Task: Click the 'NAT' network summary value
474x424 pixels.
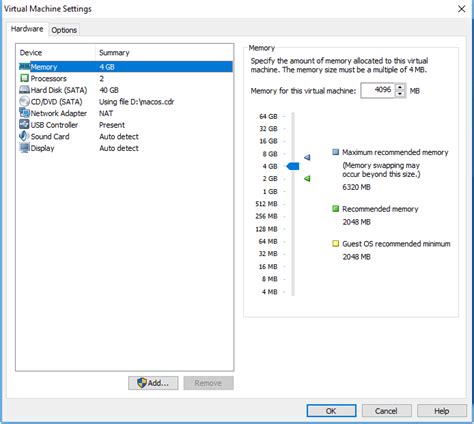Action: tap(106, 113)
